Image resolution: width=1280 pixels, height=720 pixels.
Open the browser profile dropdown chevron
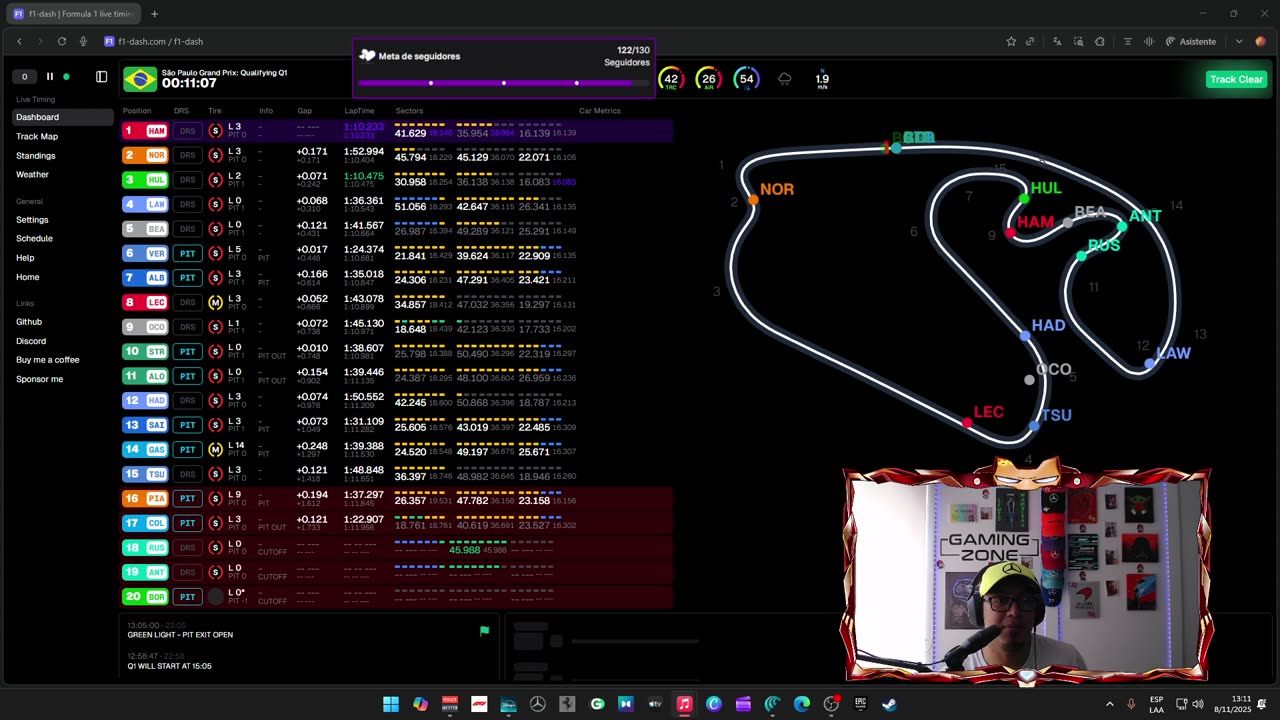coord(1239,41)
